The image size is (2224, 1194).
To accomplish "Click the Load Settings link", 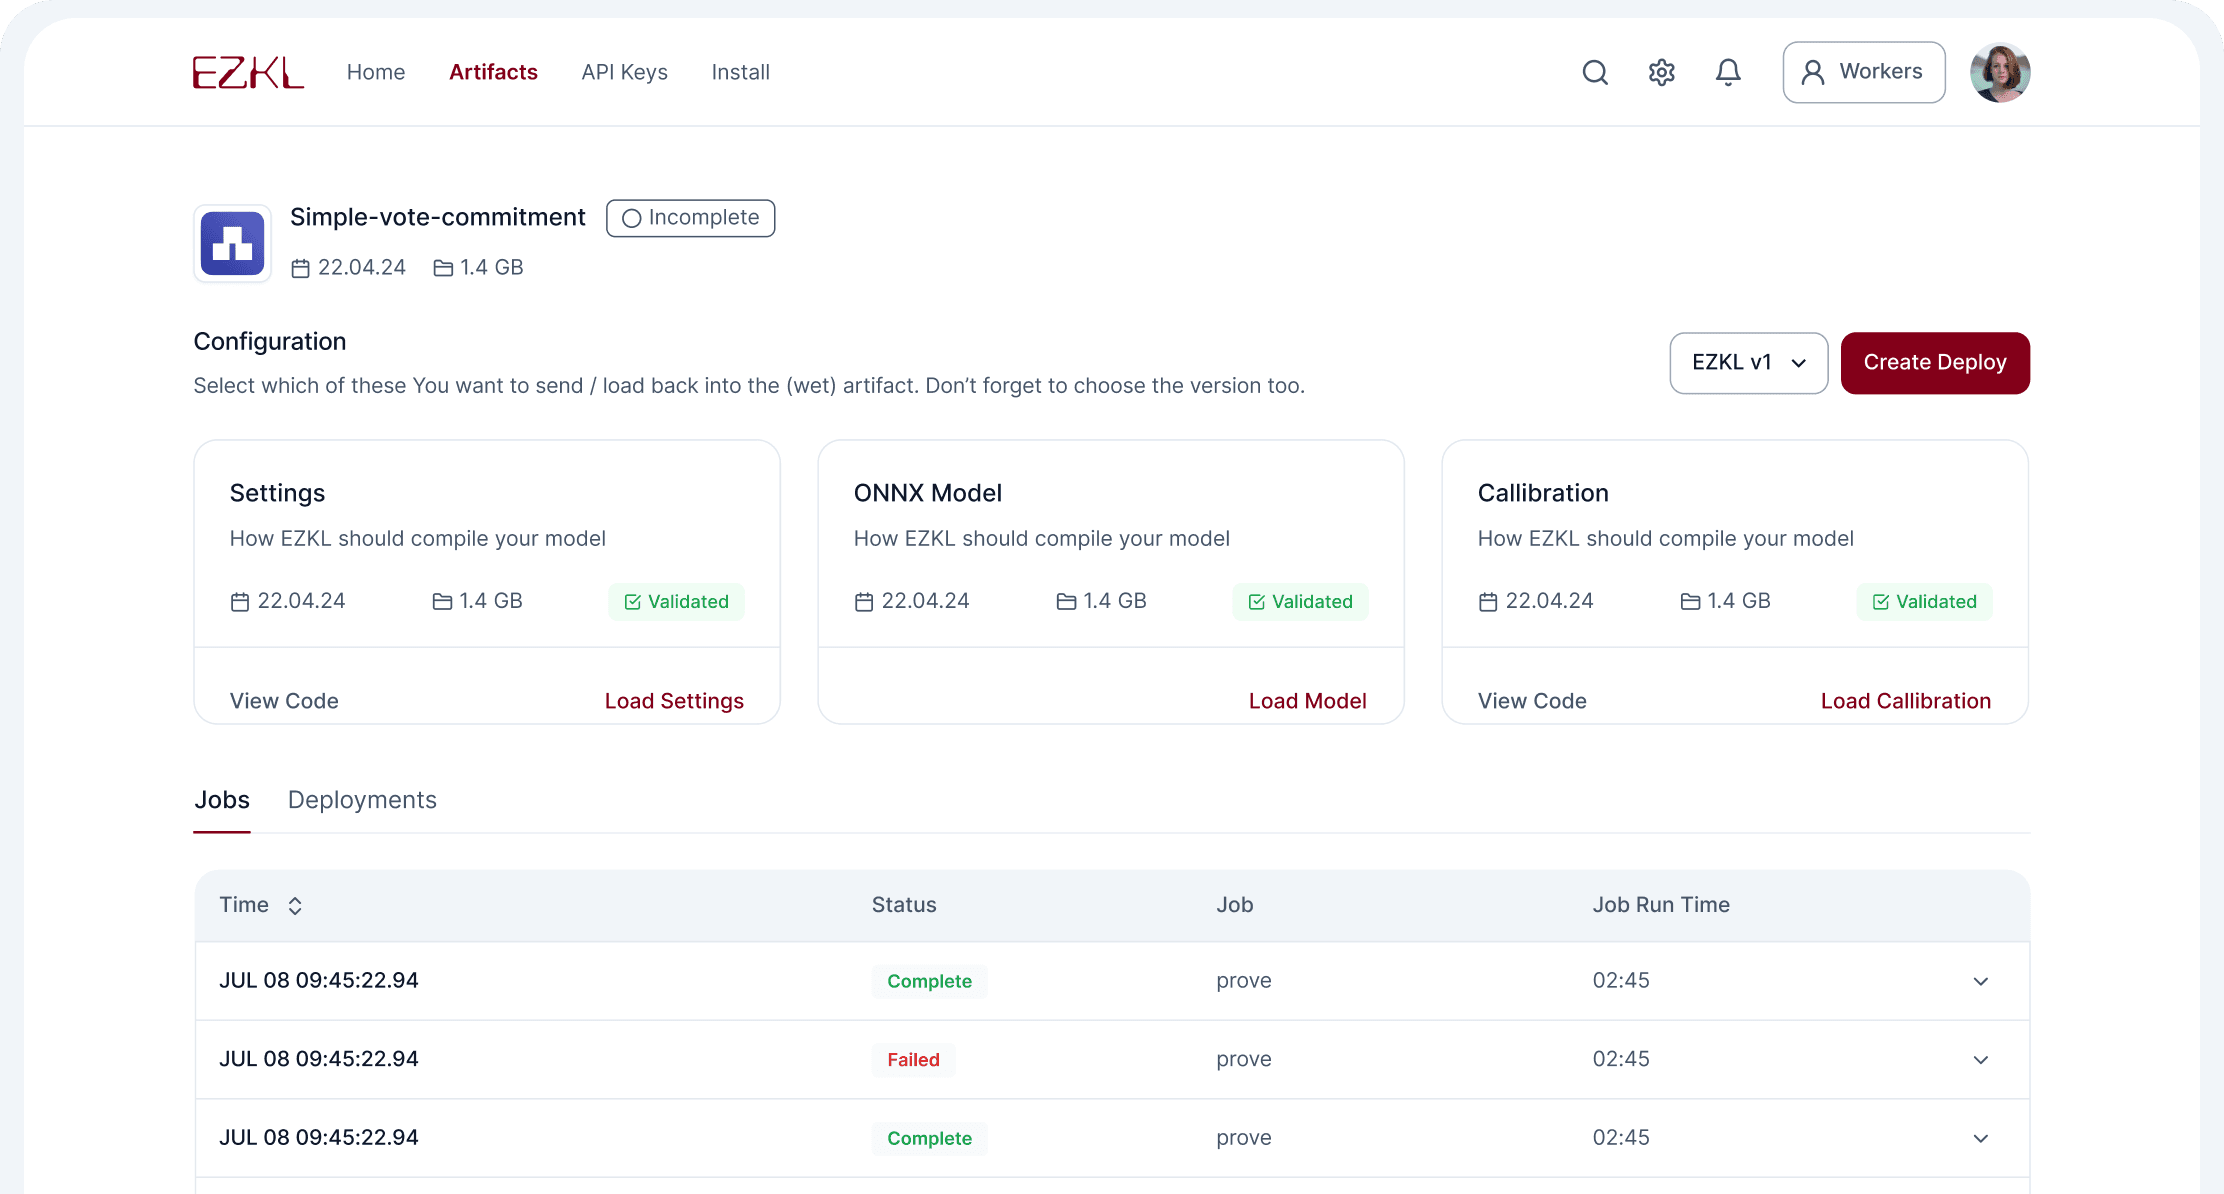I will click(674, 701).
